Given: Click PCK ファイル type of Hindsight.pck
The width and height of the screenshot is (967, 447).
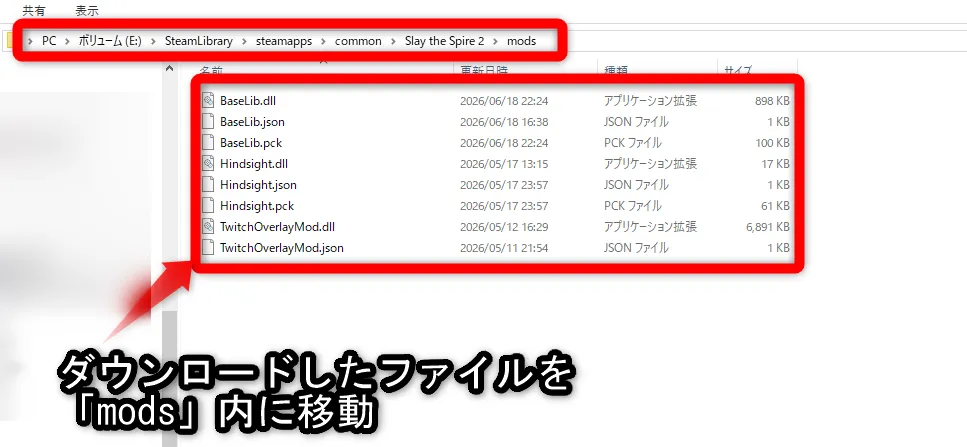Looking at the screenshot, I should click(633, 205).
